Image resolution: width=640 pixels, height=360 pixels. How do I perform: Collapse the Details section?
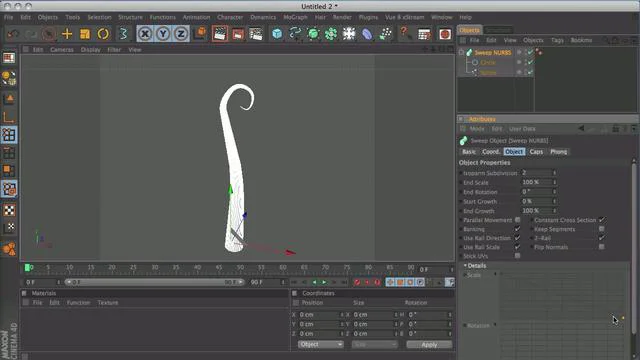(465, 266)
